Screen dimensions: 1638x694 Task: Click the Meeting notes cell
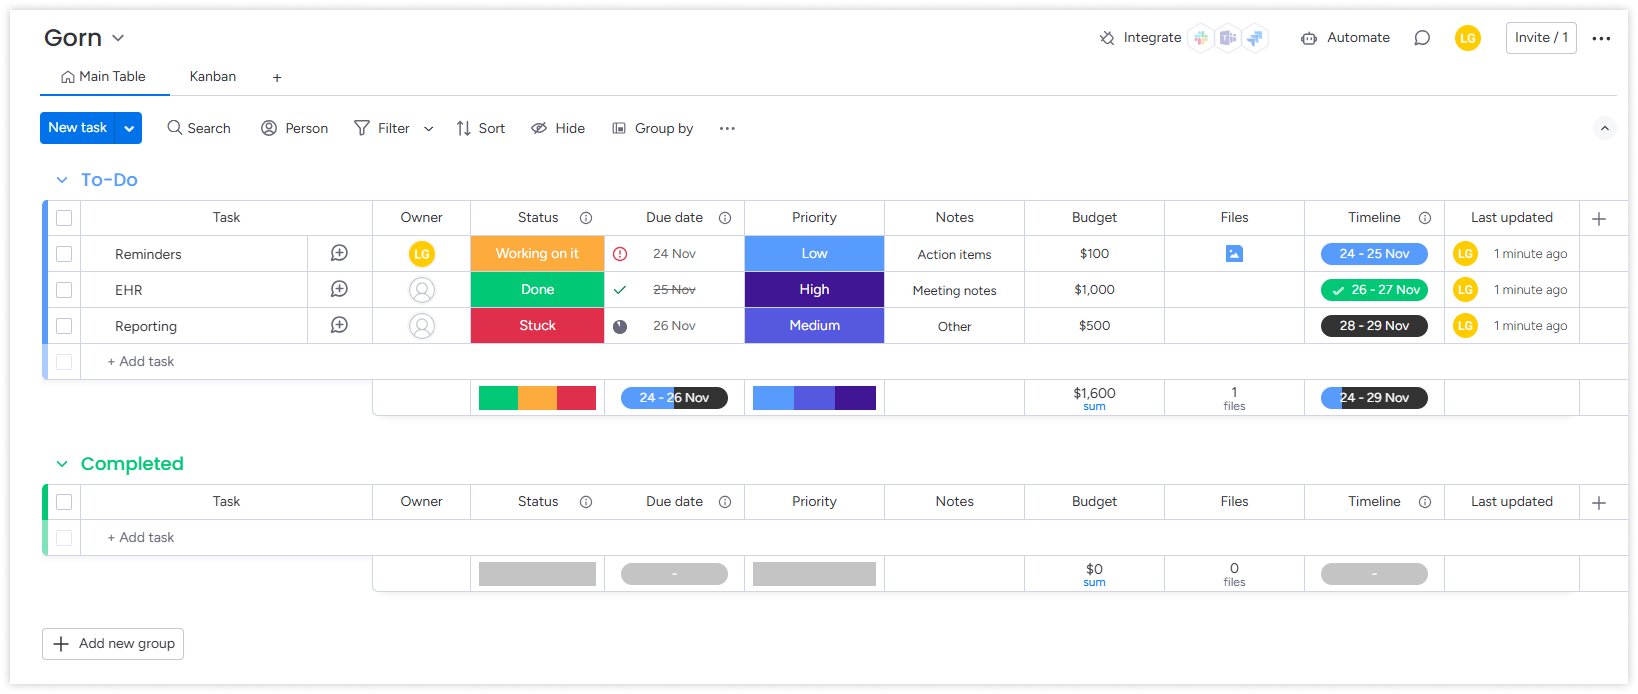tap(954, 290)
